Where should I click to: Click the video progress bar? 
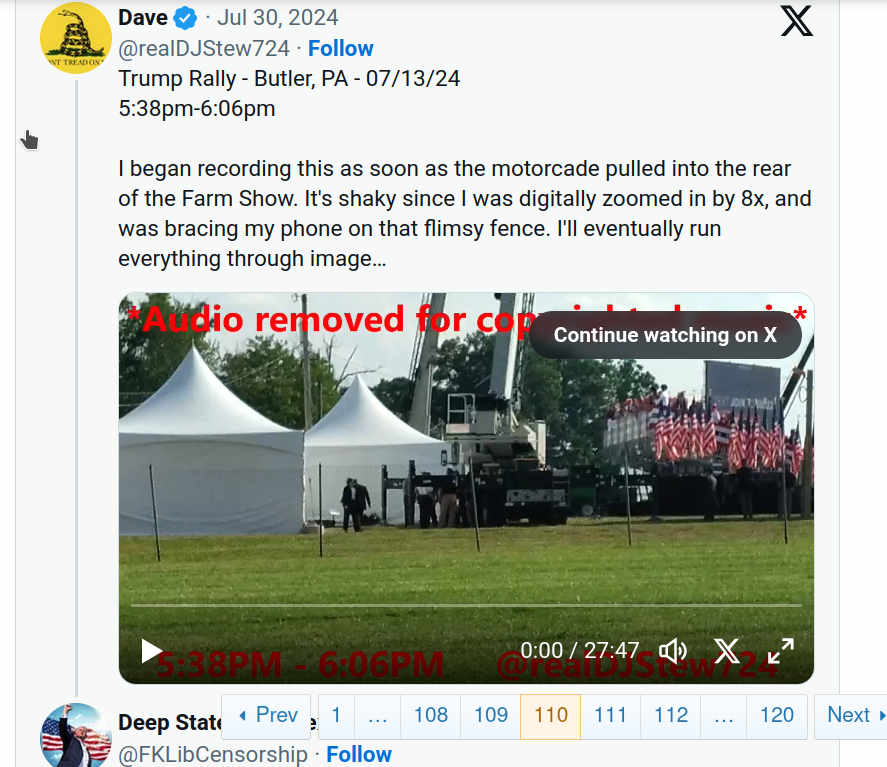click(466, 605)
